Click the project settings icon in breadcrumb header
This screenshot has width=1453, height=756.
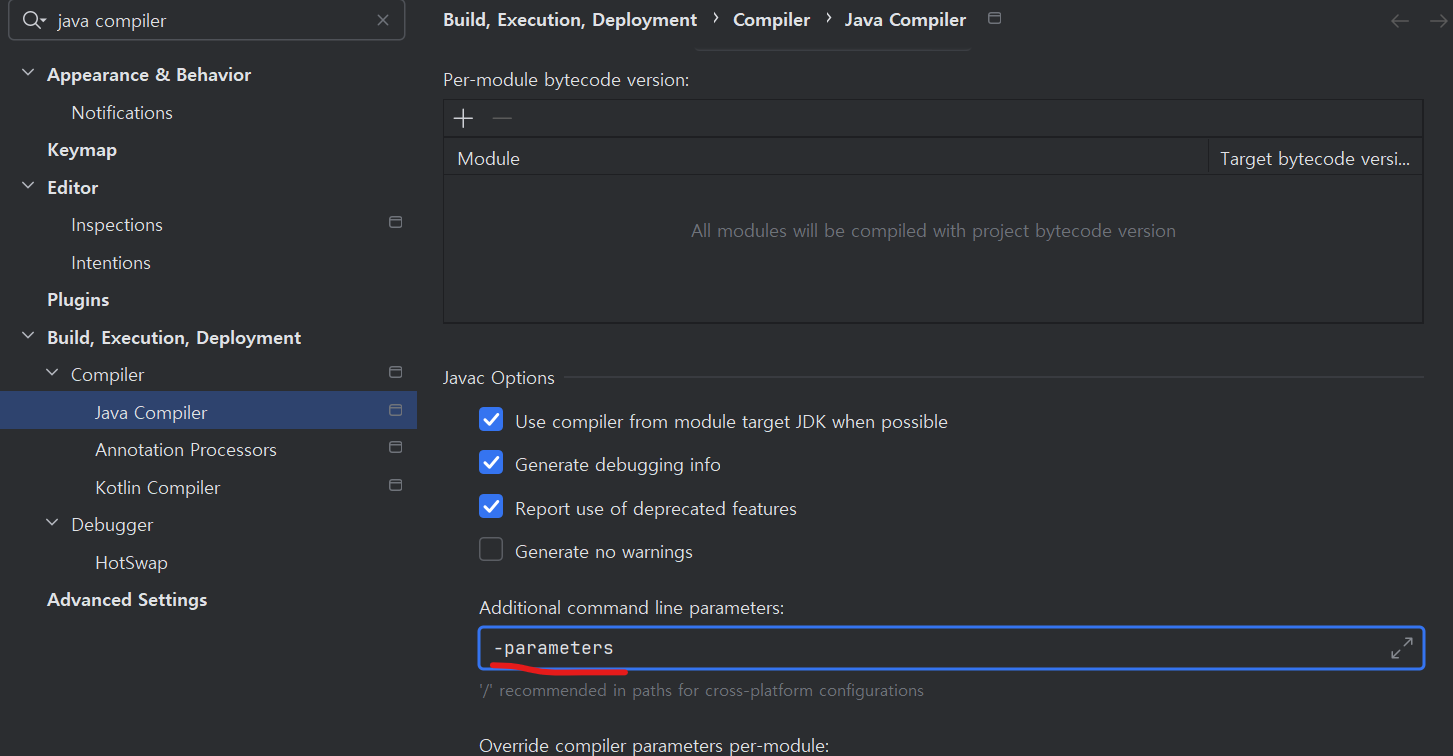pos(993,18)
